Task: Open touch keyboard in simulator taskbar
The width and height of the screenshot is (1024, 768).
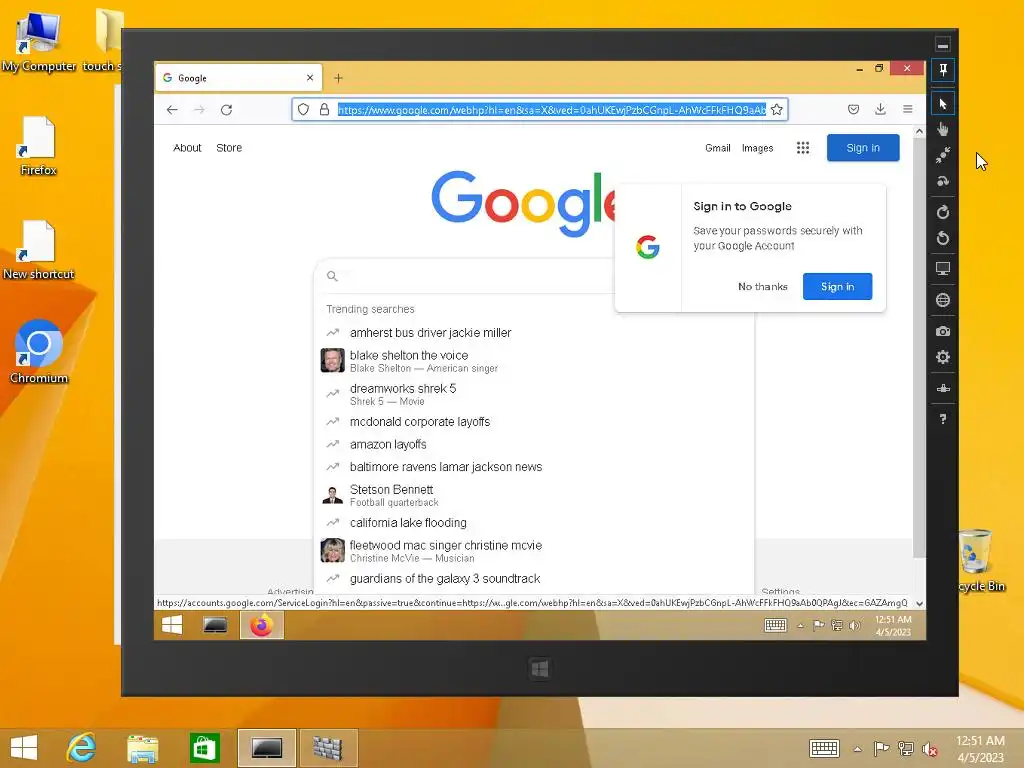Action: pyautogui.click(x=775, y=625)
